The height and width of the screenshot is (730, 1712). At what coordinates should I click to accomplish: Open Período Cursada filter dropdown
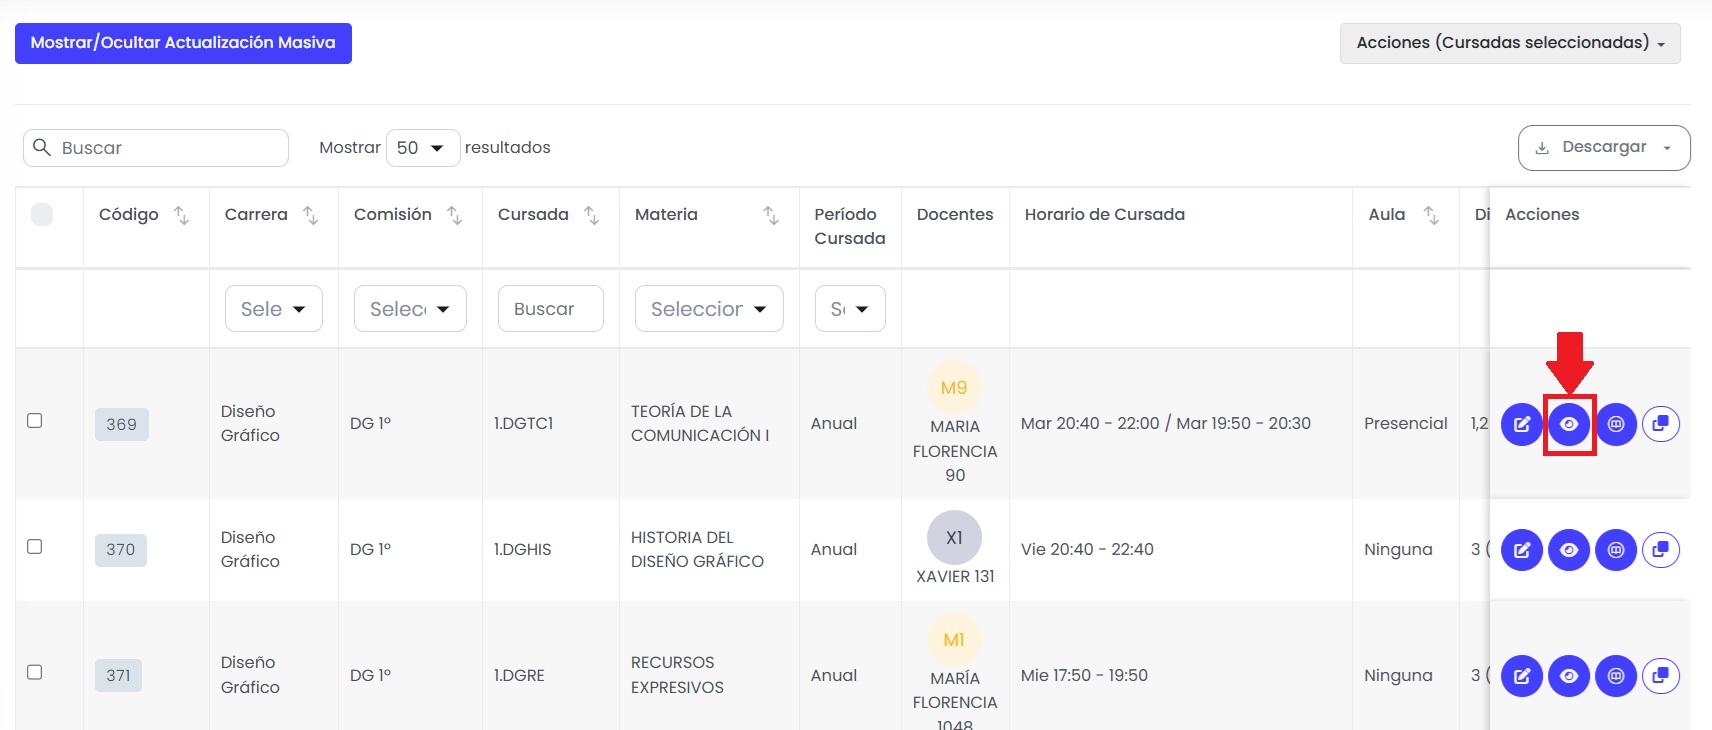point(850,309)
